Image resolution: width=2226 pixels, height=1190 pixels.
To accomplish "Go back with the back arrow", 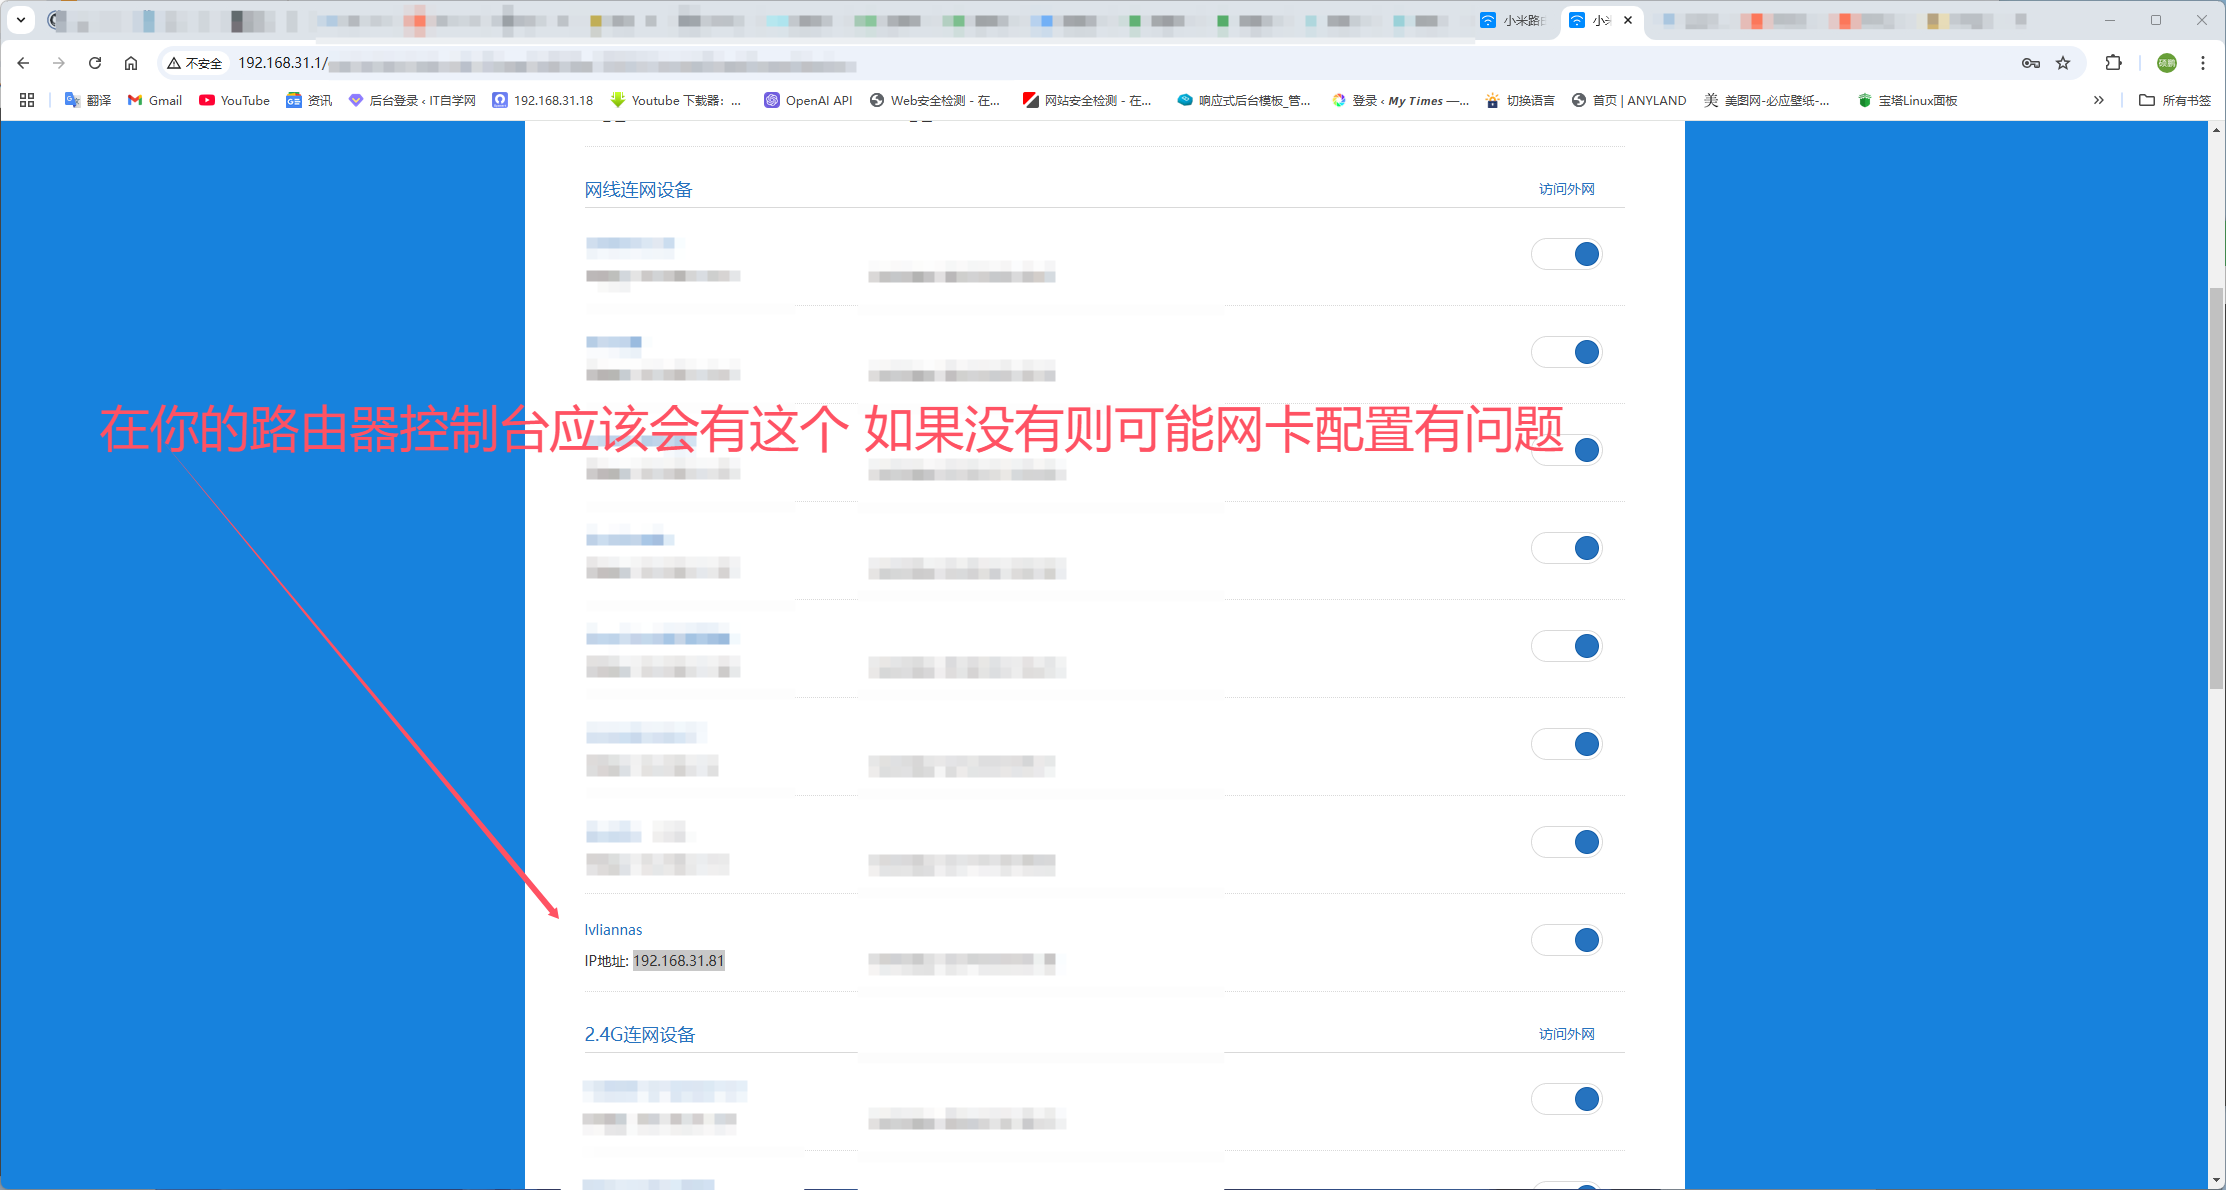I will (x=23, y=63).
